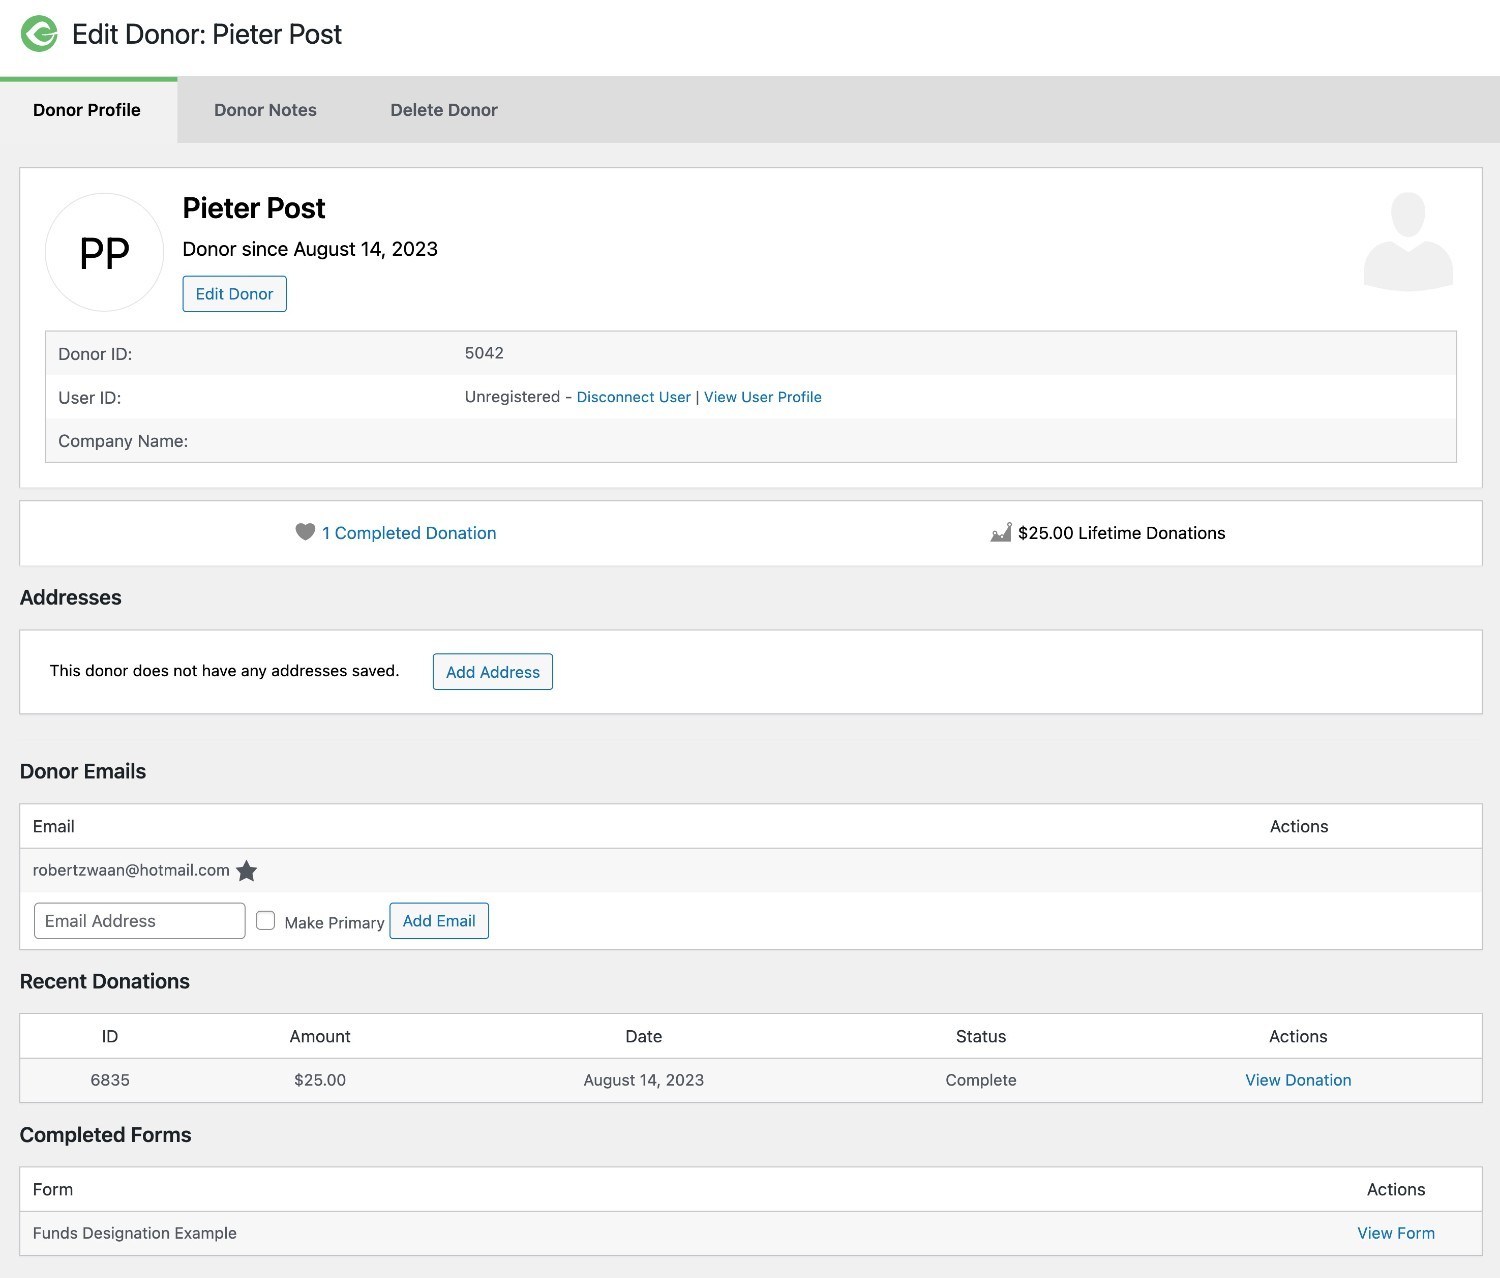Click the primary email star icon
1500x1278 pixels.
(247, 871)
